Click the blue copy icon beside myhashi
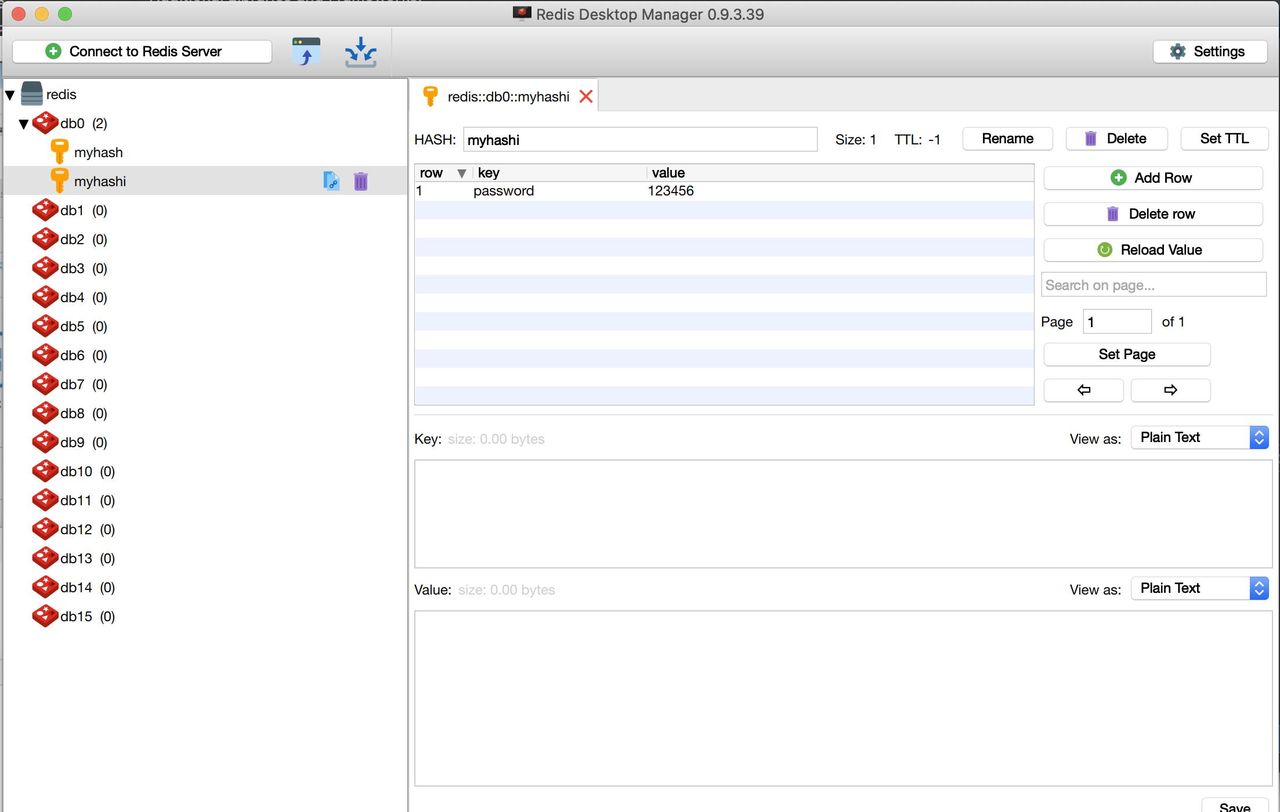This screenshot has height=812, width=1280. click(x=331, y=181)
